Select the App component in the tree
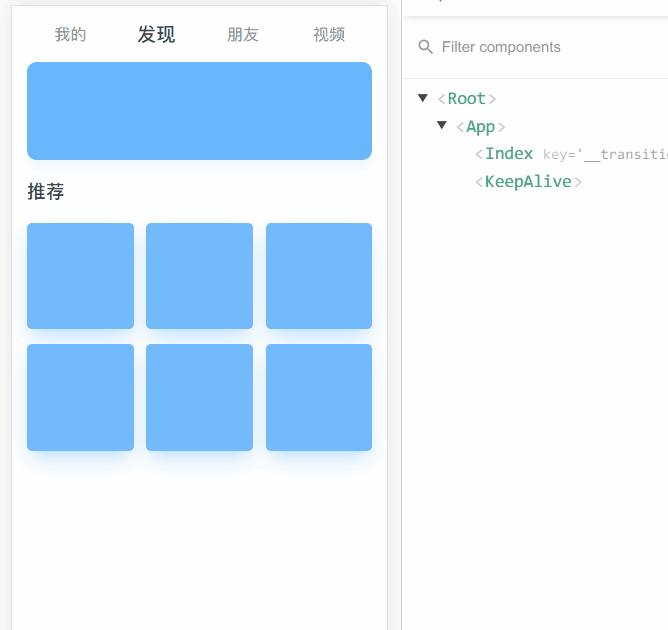 point(481,126)
